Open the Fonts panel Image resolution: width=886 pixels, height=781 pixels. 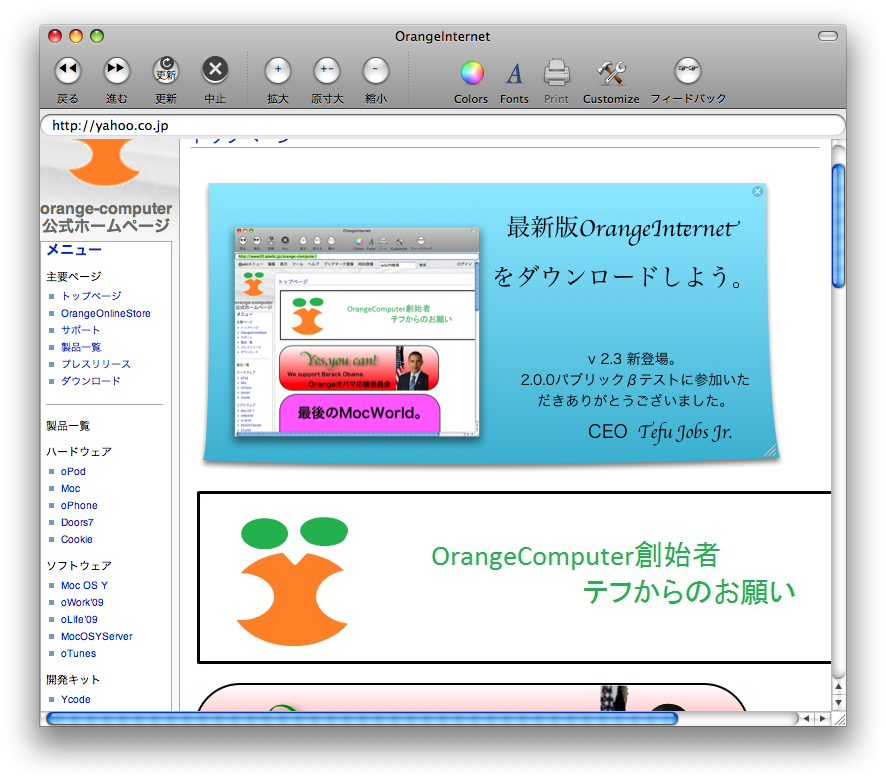pos(514,72)
